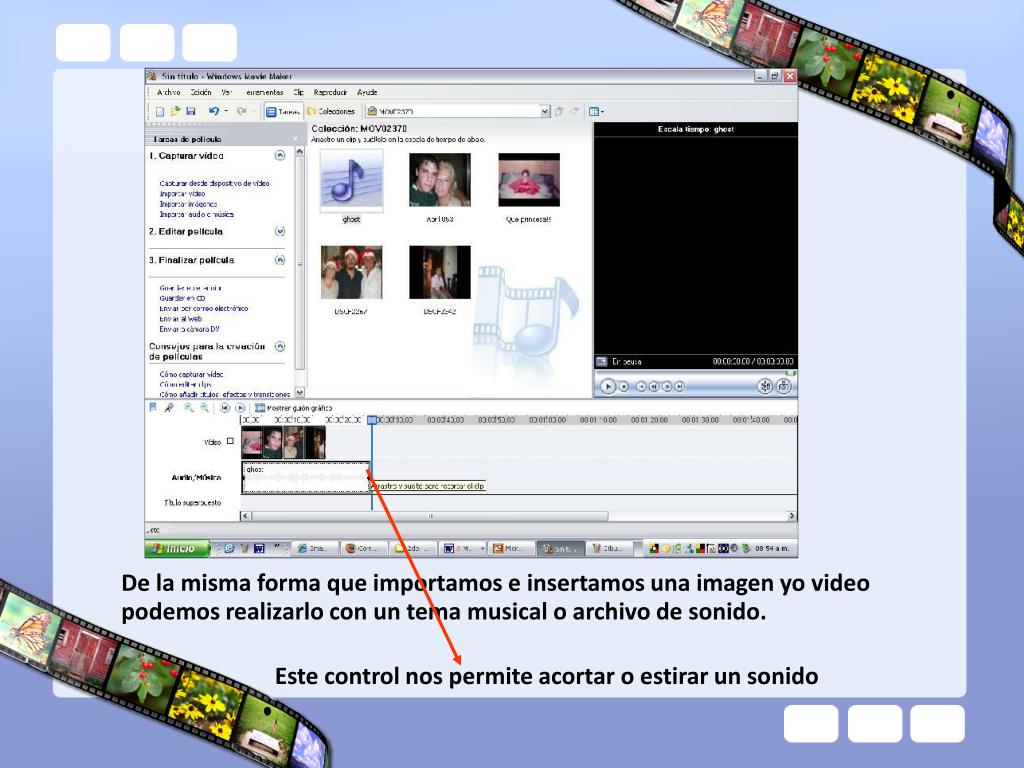
Task: Click Enviar a cámara DV link
Action: tap(189, 329)
